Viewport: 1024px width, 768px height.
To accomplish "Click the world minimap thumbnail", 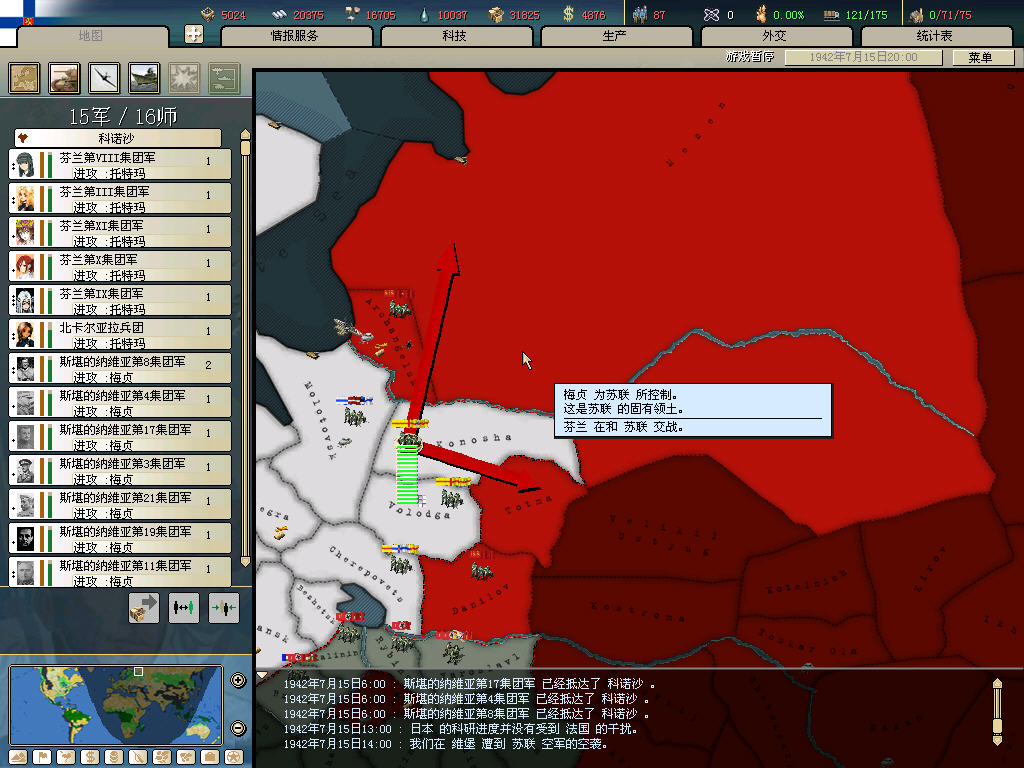I will coord(116,704).
